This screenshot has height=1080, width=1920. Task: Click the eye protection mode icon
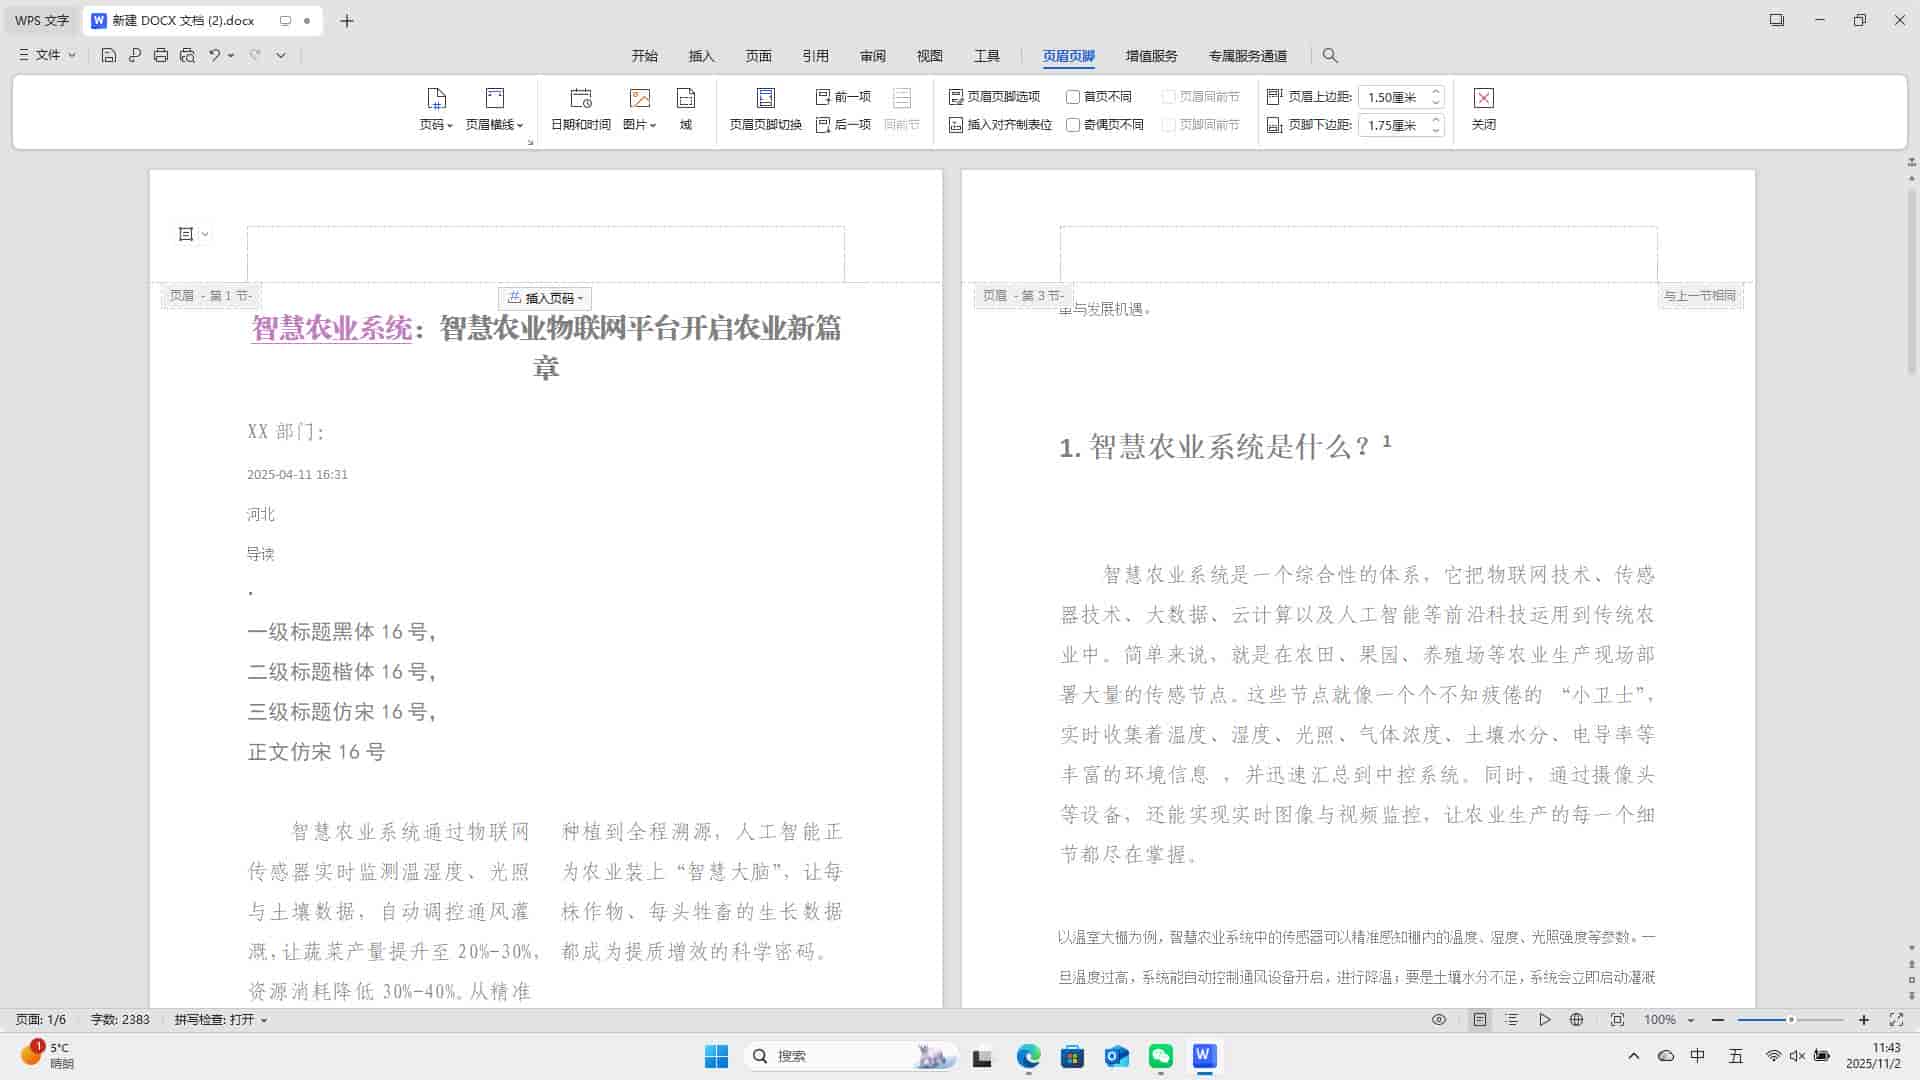coord(1439,1020)
